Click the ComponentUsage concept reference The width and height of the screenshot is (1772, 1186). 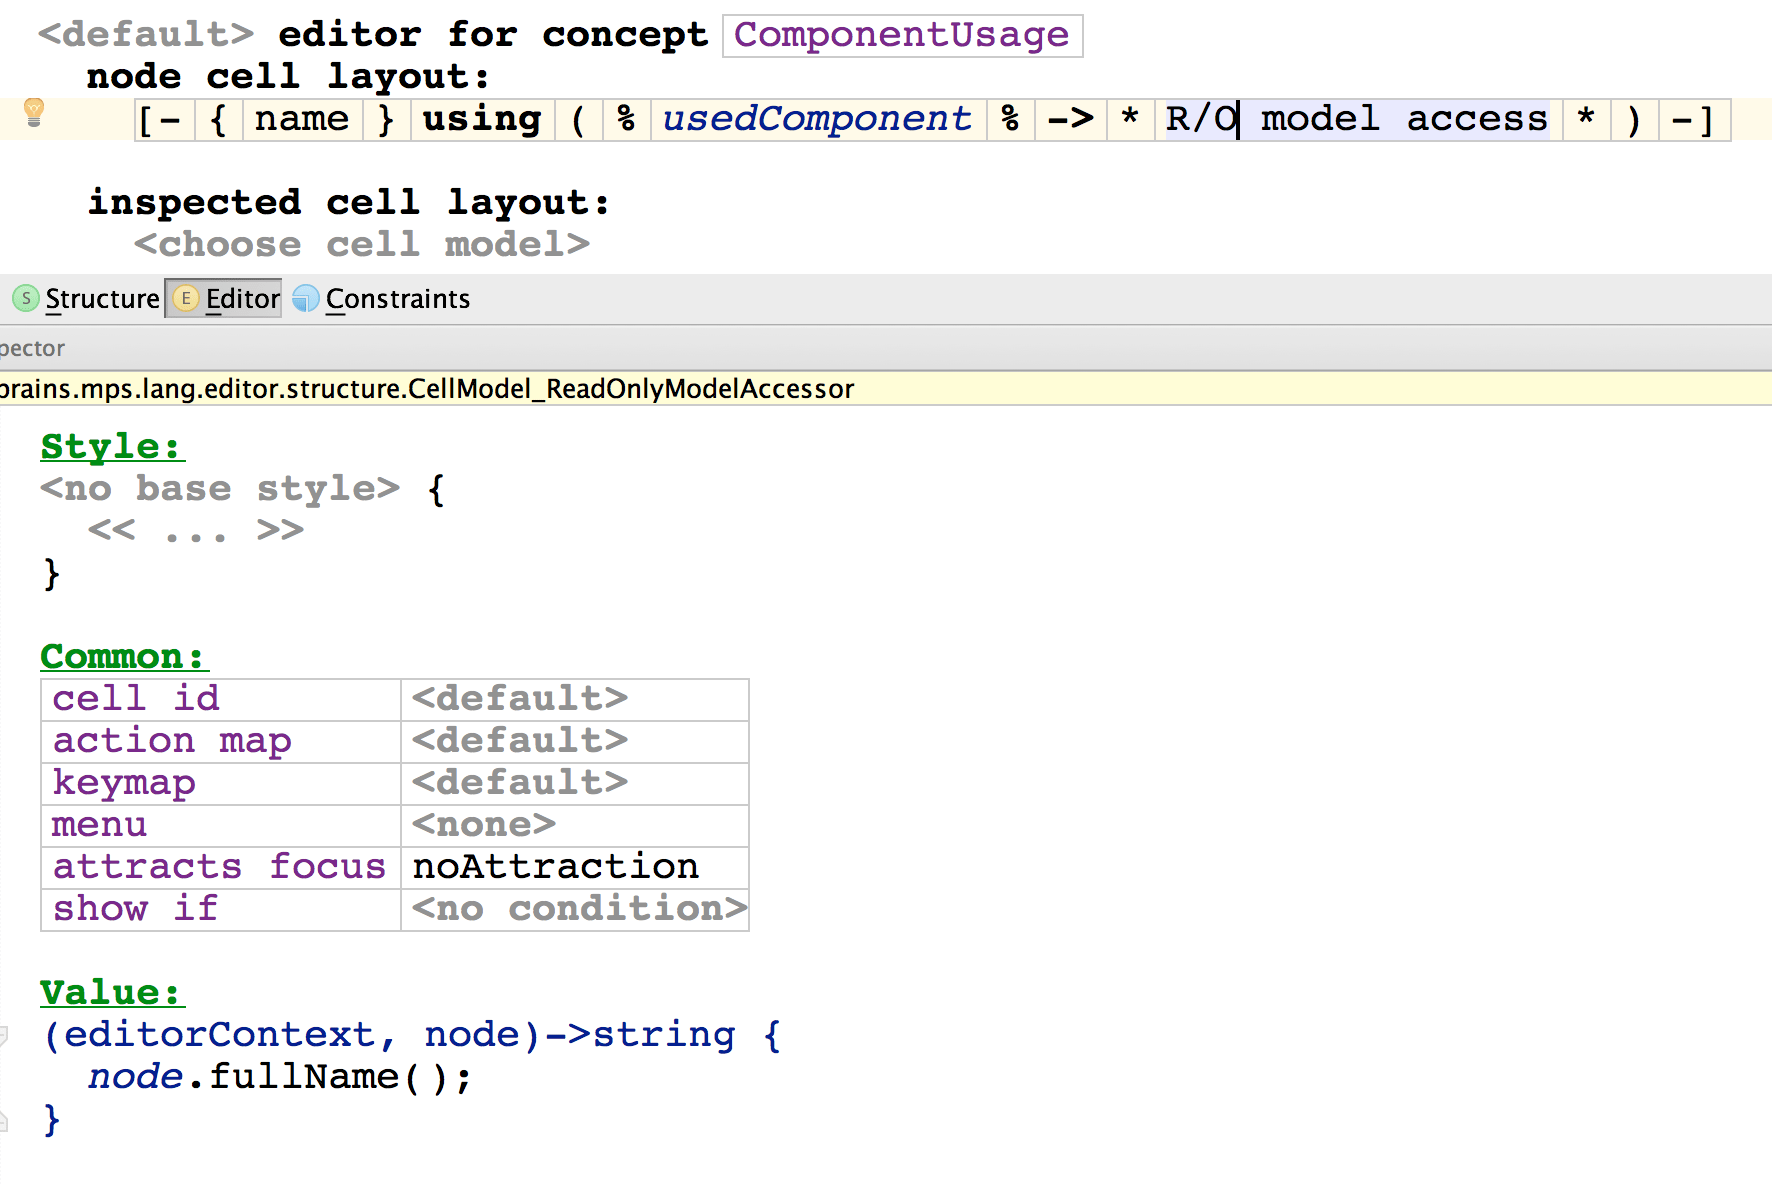coord(902,36)
